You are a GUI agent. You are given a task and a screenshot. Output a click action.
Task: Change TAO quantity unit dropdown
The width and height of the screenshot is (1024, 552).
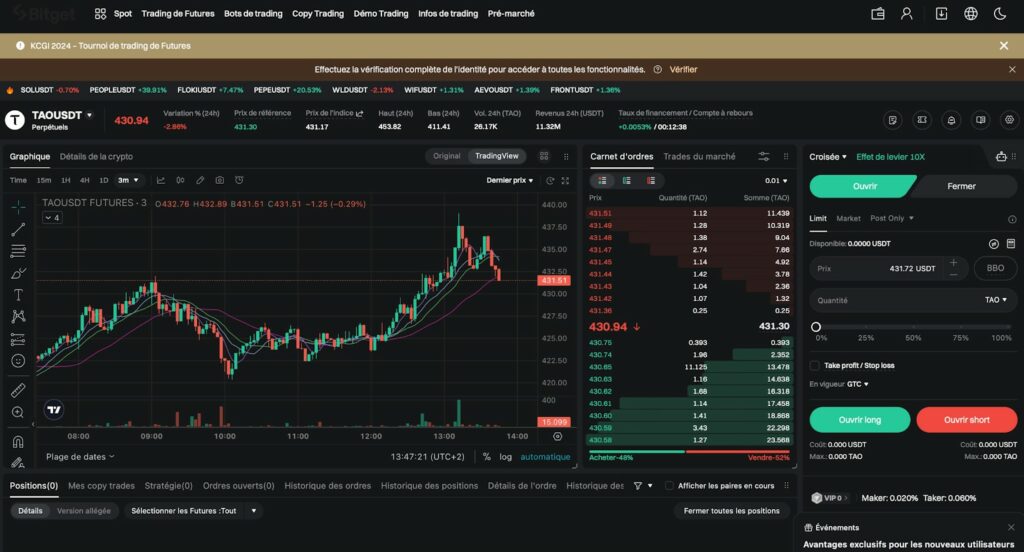coord(996,300)
